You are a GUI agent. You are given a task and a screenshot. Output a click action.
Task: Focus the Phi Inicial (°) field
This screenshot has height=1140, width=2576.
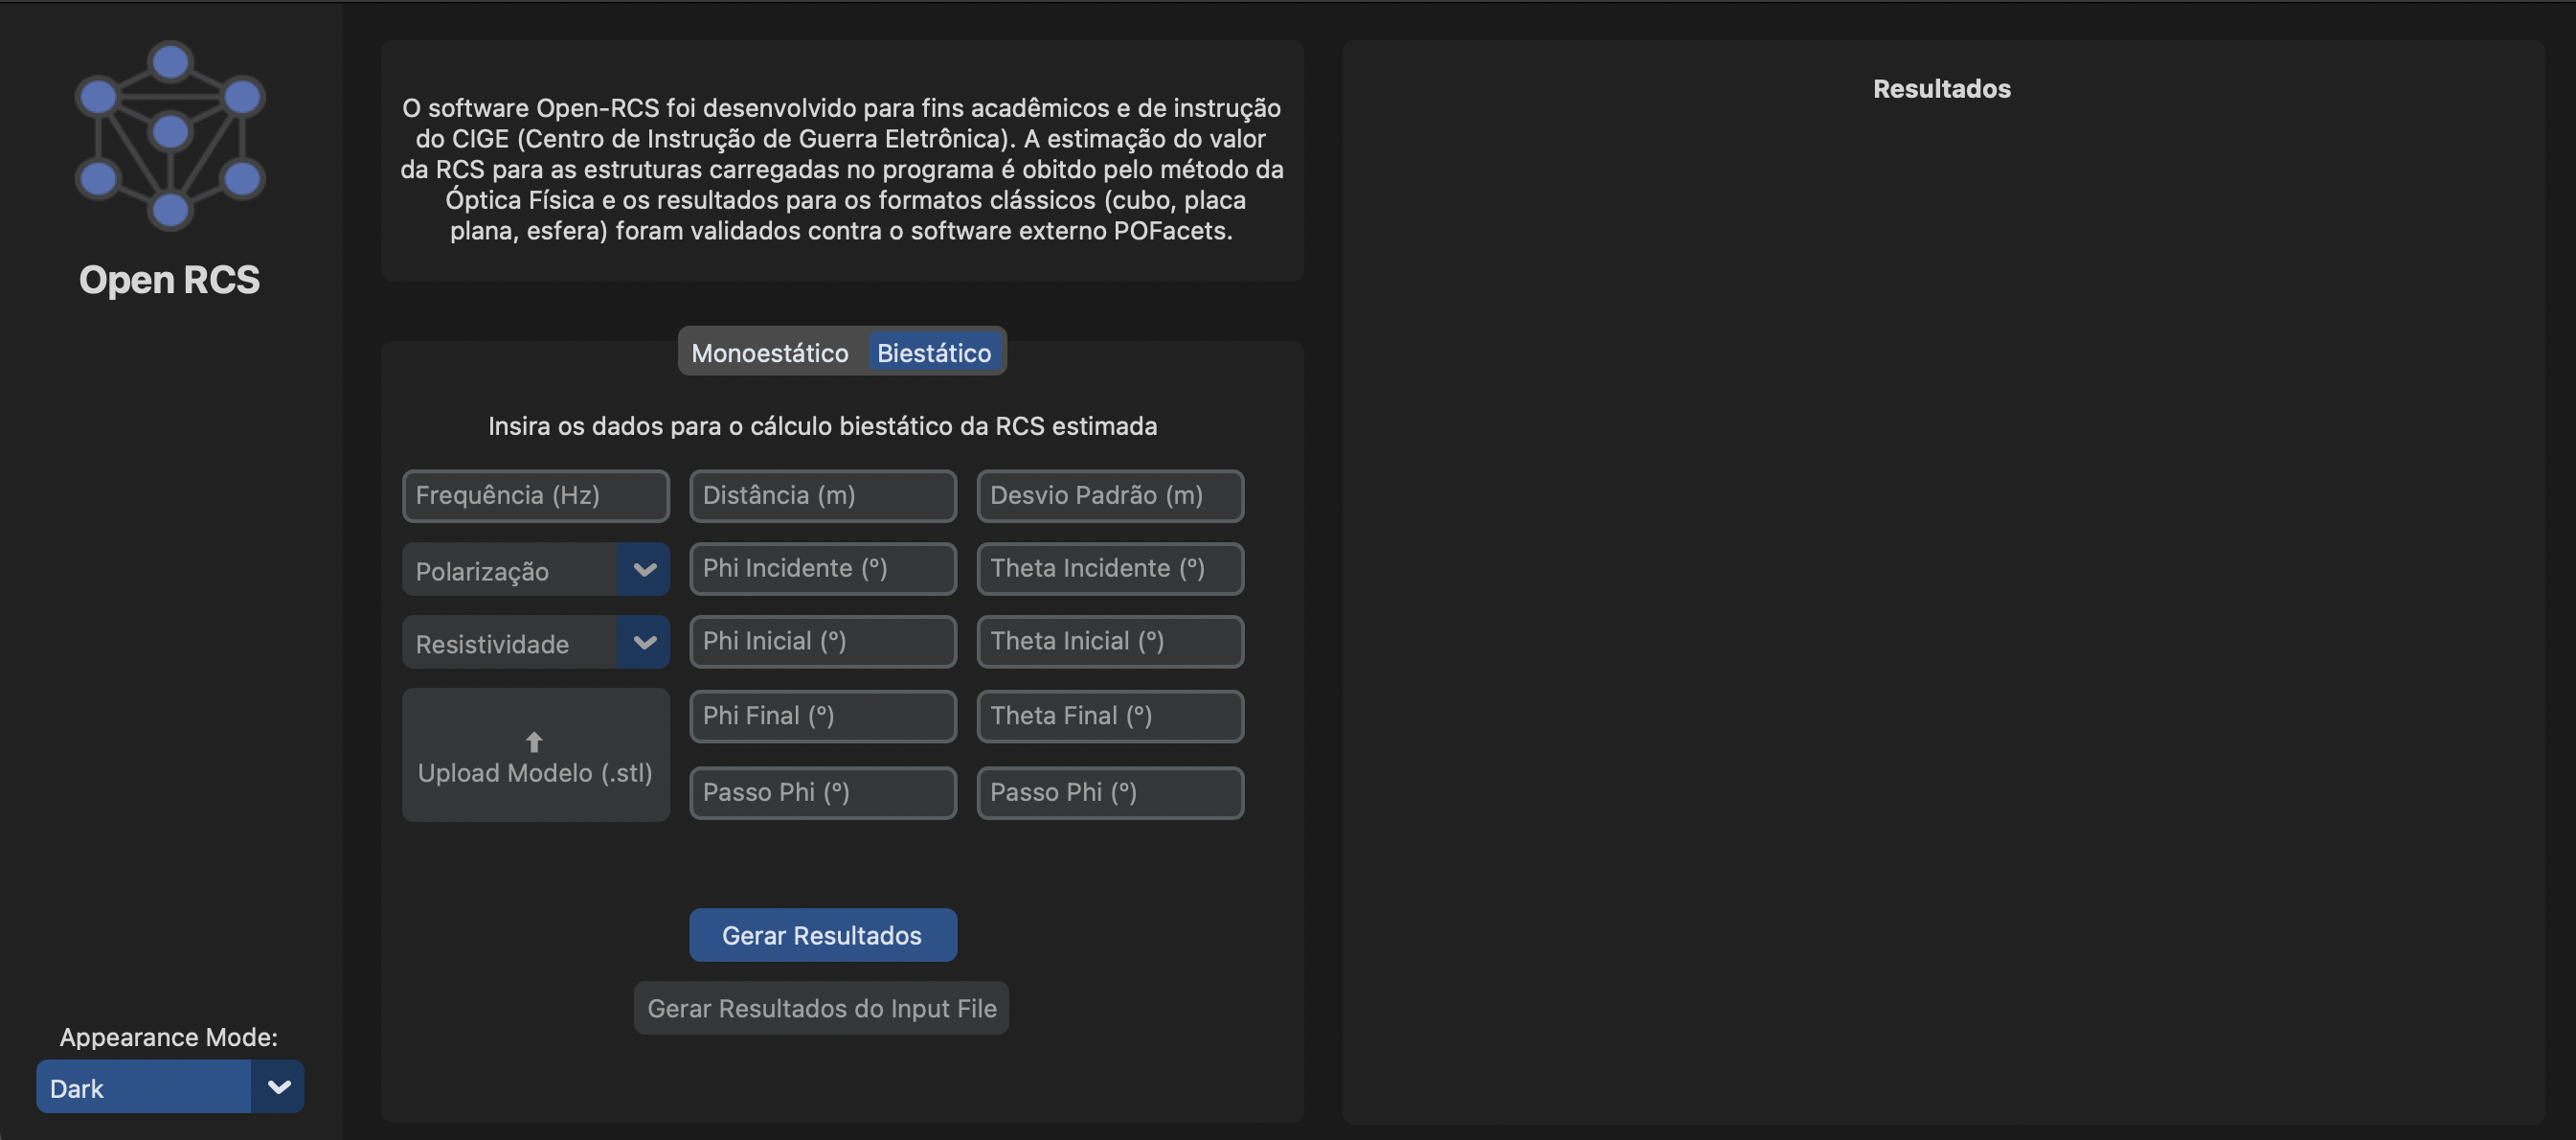[822, 642]
